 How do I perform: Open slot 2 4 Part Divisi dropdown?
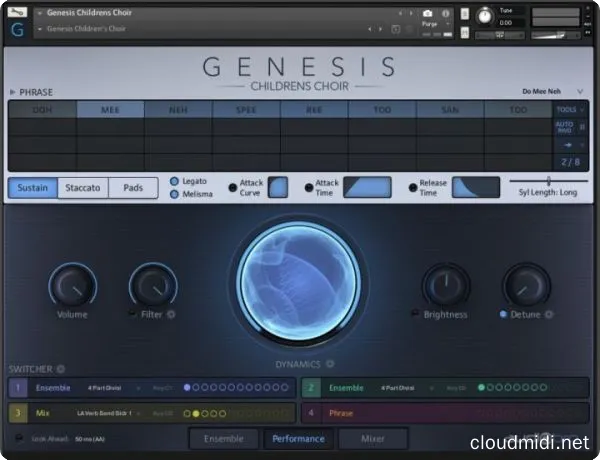click(x=406, y=388)
